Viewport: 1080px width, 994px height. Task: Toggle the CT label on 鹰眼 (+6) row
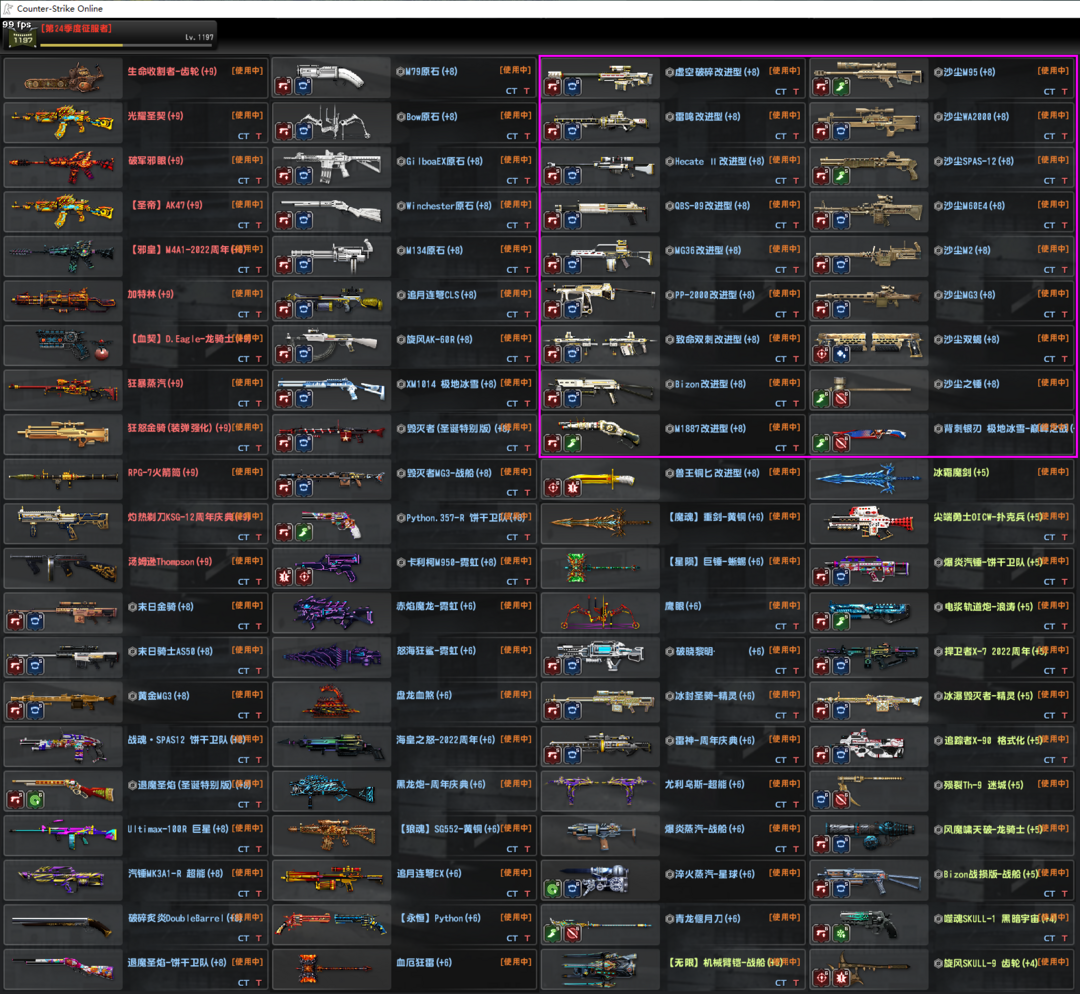point(780,626)
